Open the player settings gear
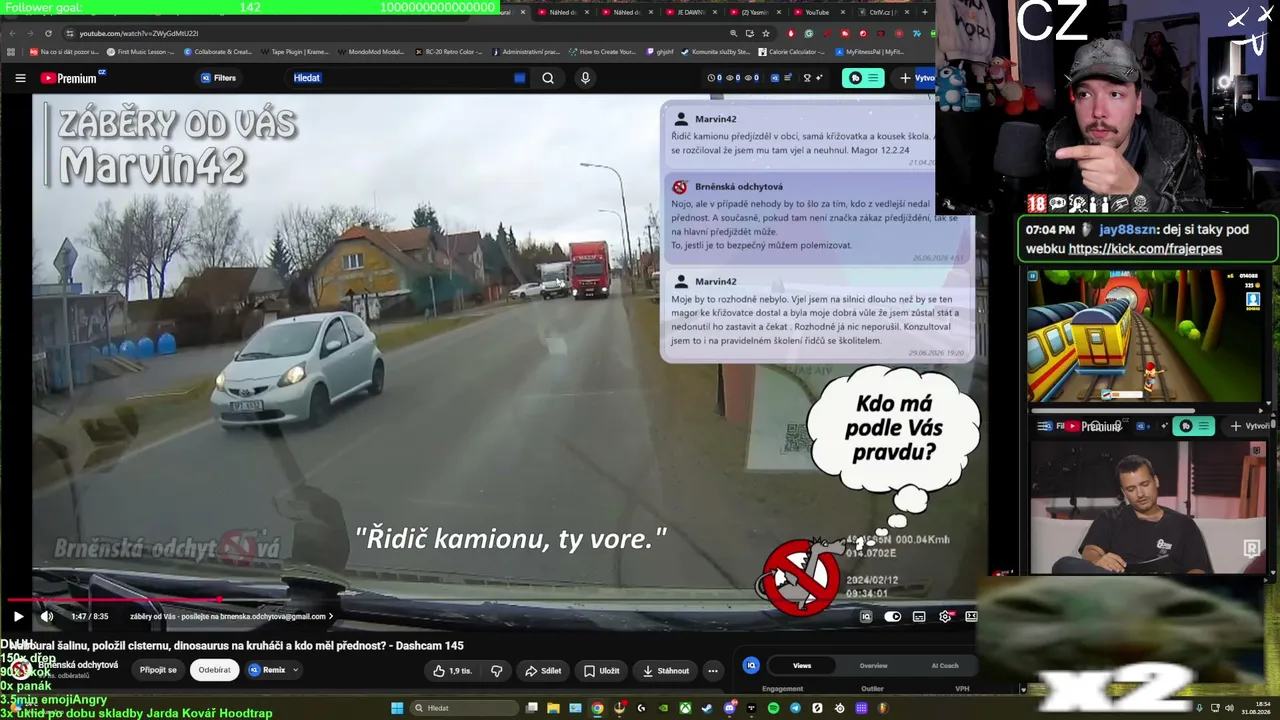The image size is (1280, 720). click(x=945, y=617)
